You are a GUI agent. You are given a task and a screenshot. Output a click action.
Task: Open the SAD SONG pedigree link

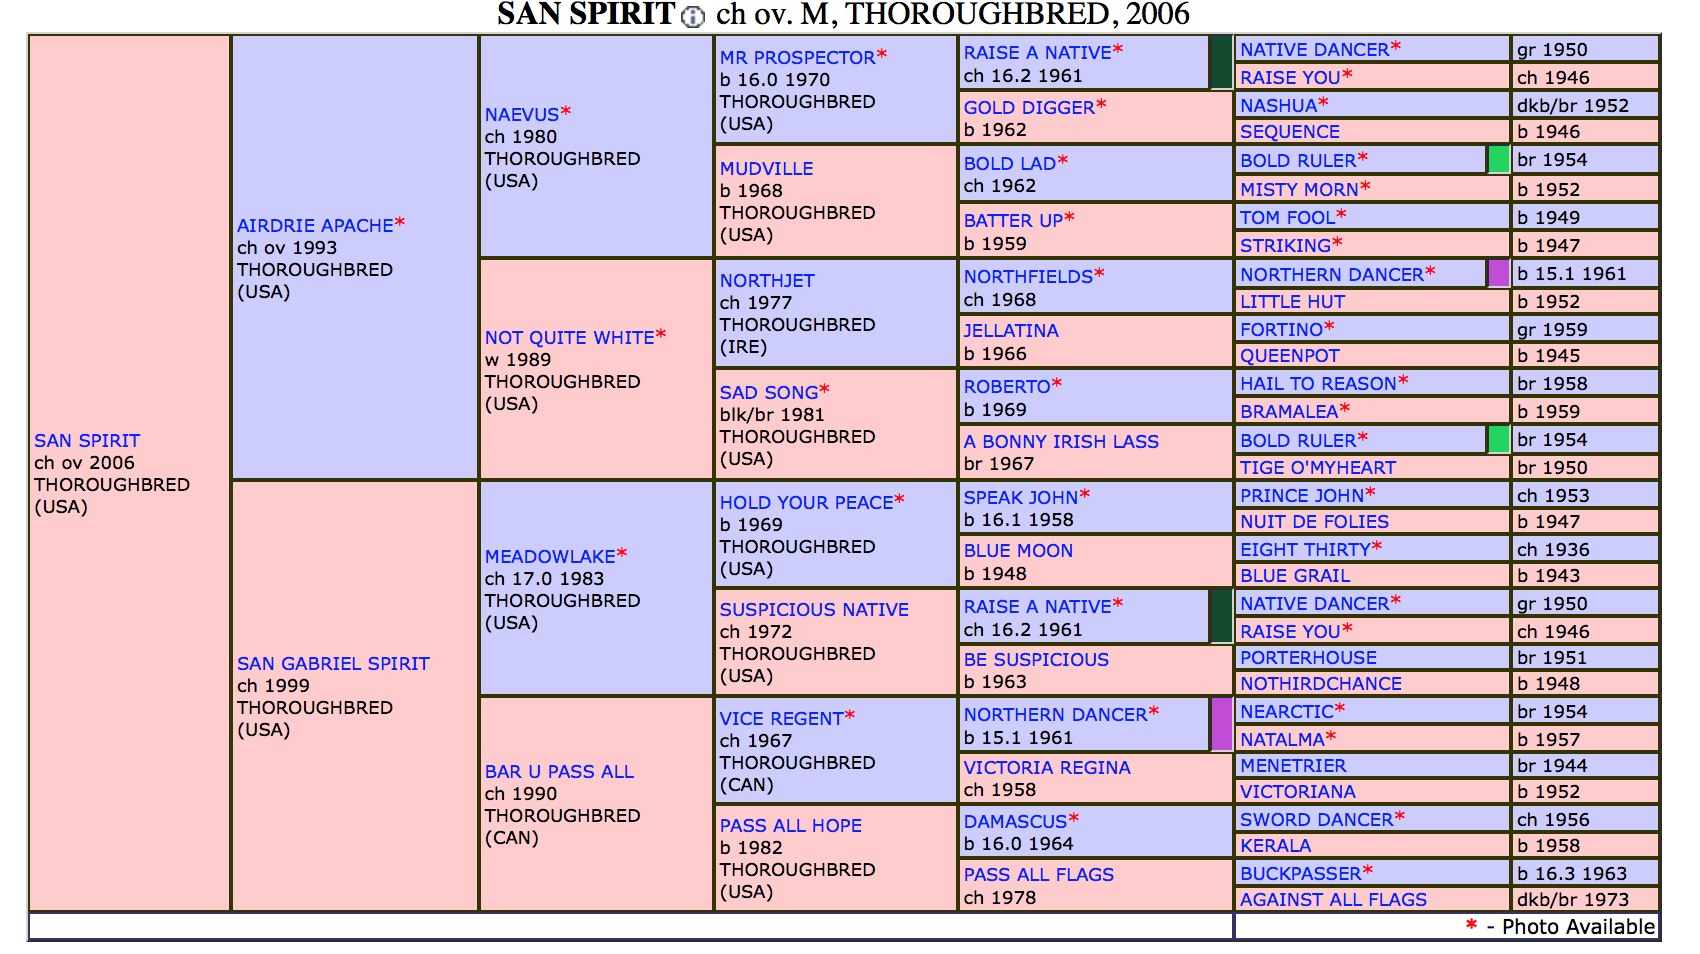[768, 393]
